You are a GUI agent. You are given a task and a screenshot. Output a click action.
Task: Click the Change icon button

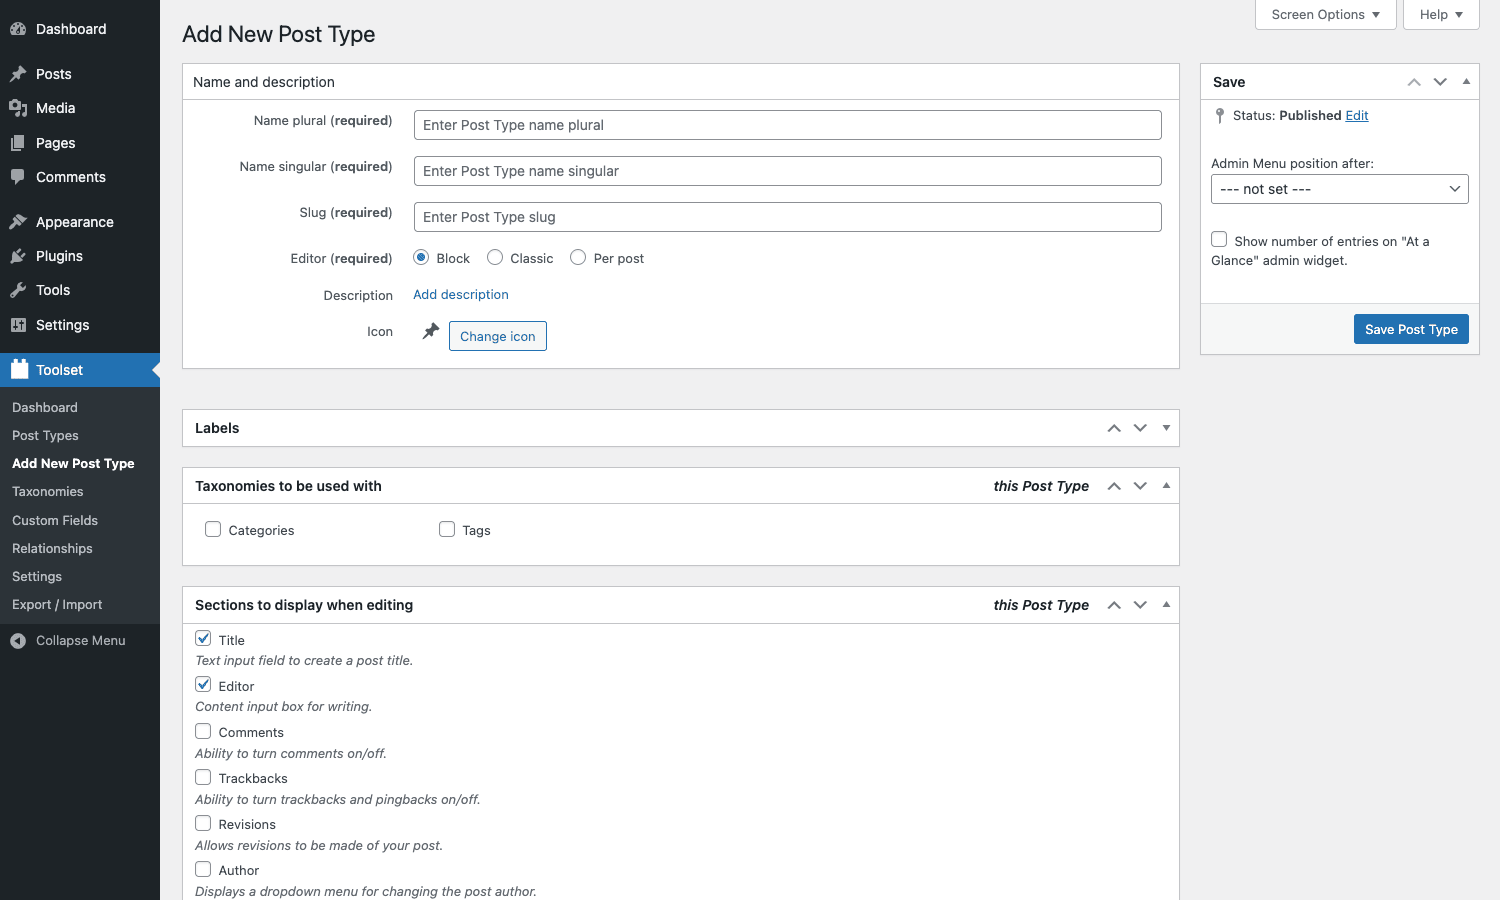click(498, 336)
